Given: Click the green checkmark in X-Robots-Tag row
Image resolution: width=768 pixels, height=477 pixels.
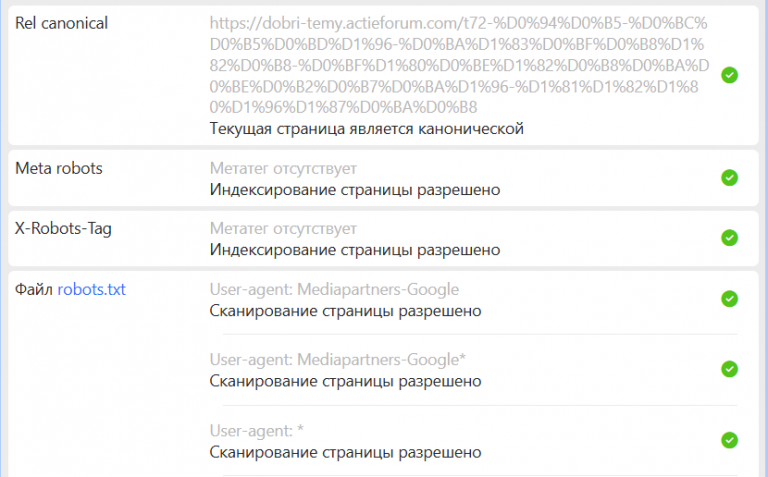Looking at the screenshot, I should point(729,238).
